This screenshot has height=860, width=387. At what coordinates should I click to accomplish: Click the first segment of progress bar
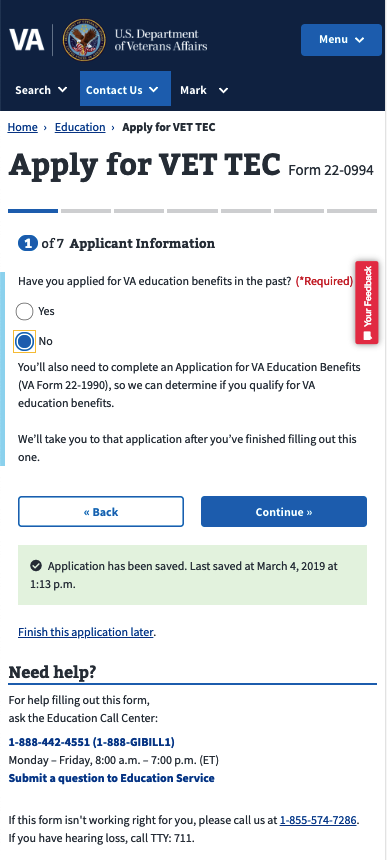[x=33, y=211]
